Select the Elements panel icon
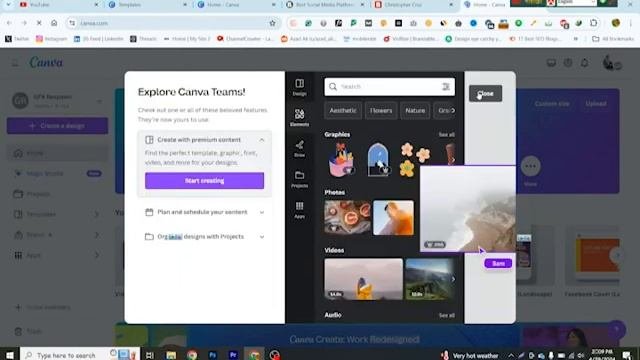This screenshot has height=360, width=640. pos(300,118)
